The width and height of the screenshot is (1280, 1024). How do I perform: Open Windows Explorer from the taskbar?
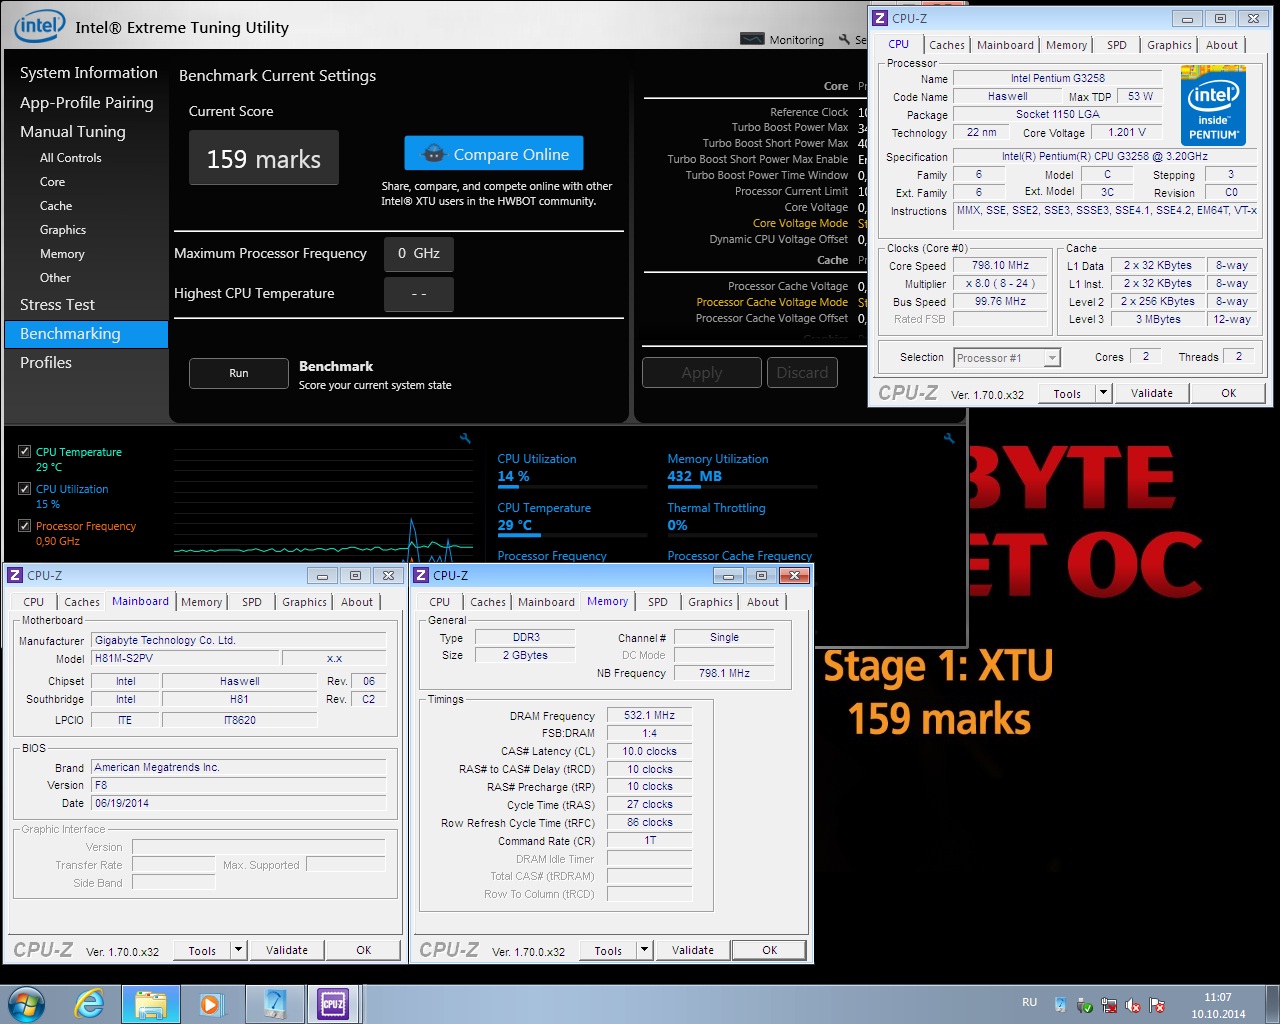(151, 1004)
